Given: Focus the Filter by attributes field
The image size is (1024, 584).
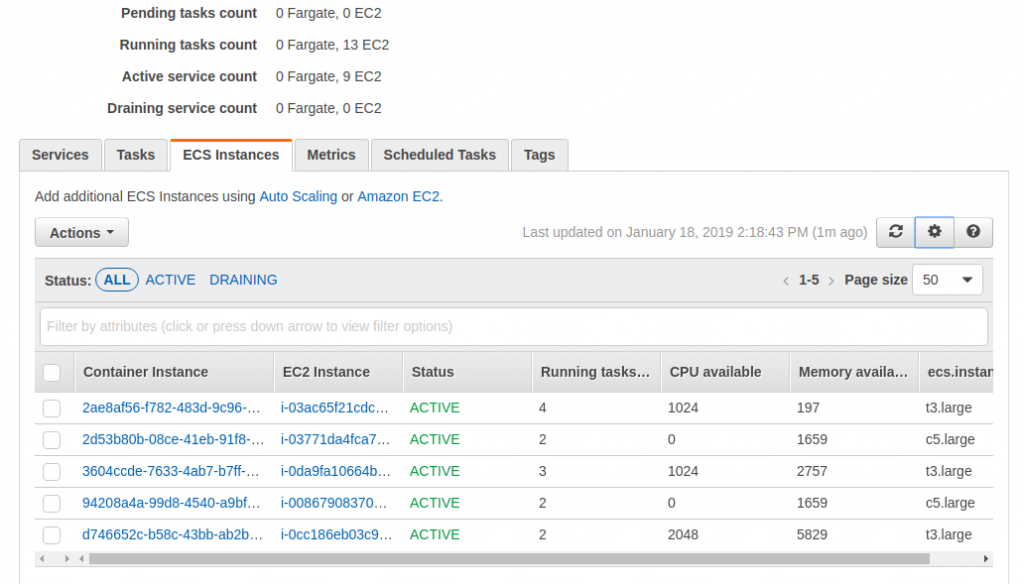Looking at the screenshot, I should (513, 327).
